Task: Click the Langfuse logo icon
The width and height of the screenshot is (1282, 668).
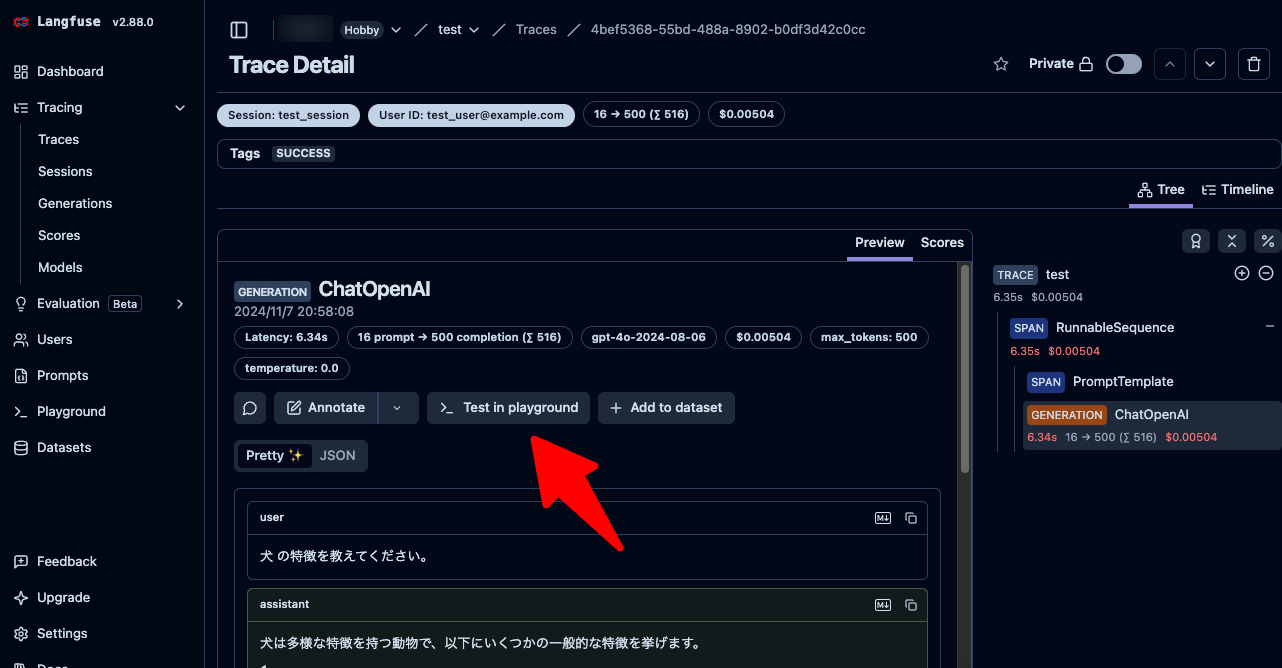Action: [x=21, y=22]
